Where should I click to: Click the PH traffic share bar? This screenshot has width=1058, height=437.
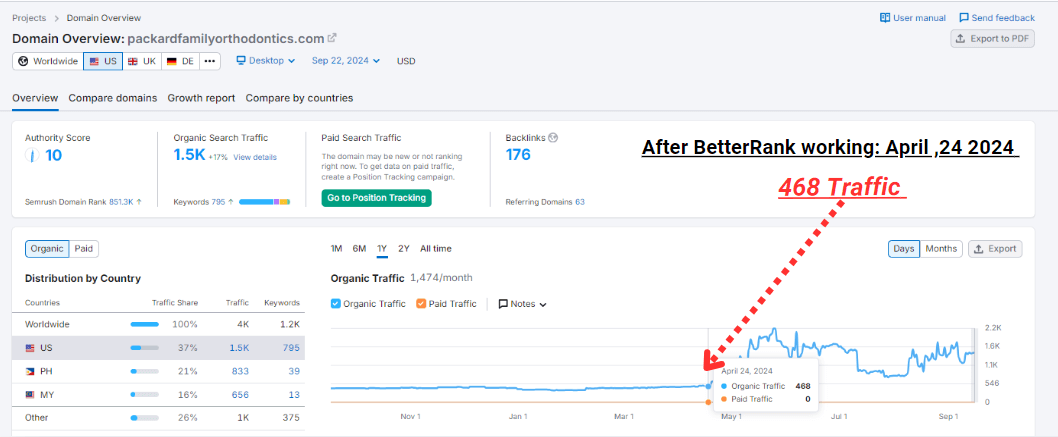click(144, 372)
